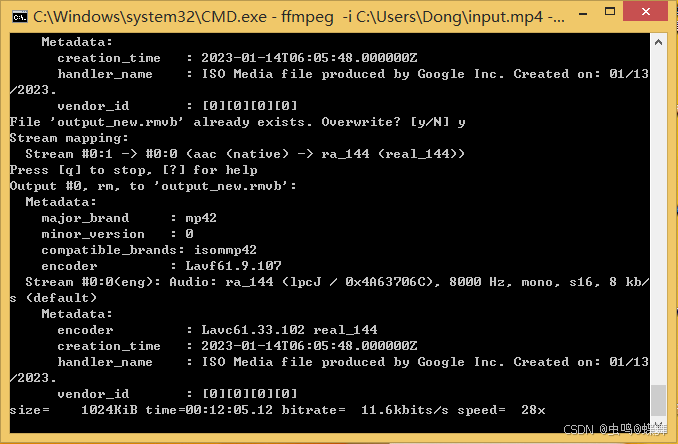
Task: Click the window title bar text
Action: coord(298,16)
